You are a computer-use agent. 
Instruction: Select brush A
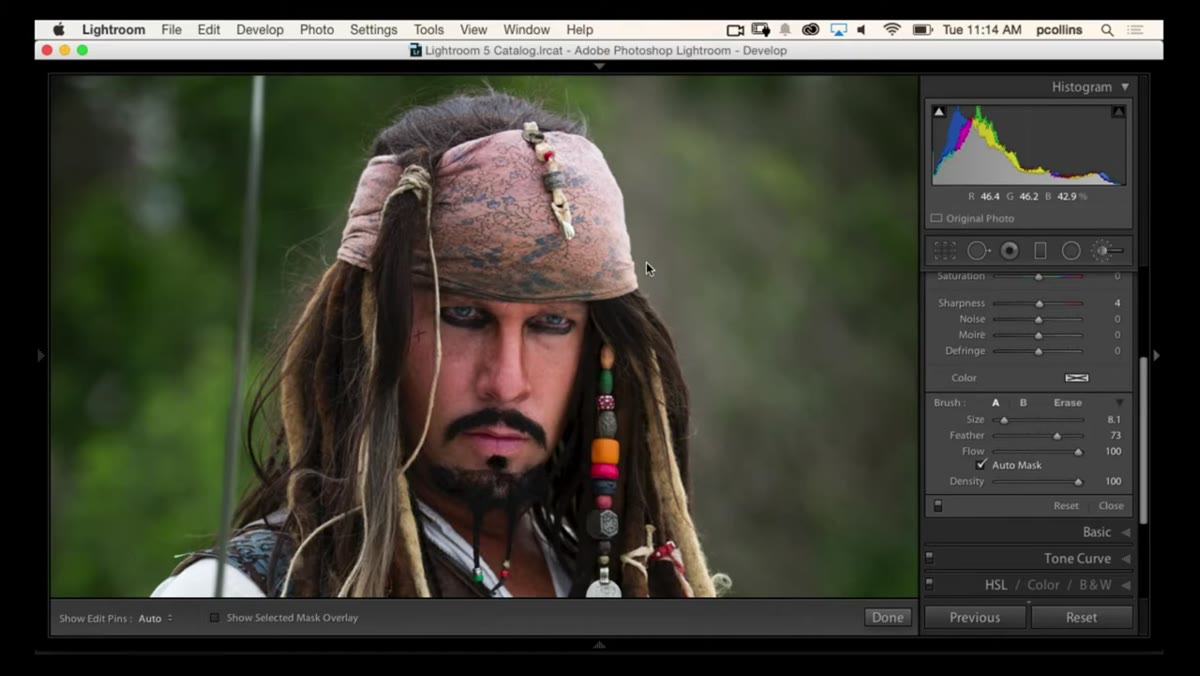tap(995, 403)
